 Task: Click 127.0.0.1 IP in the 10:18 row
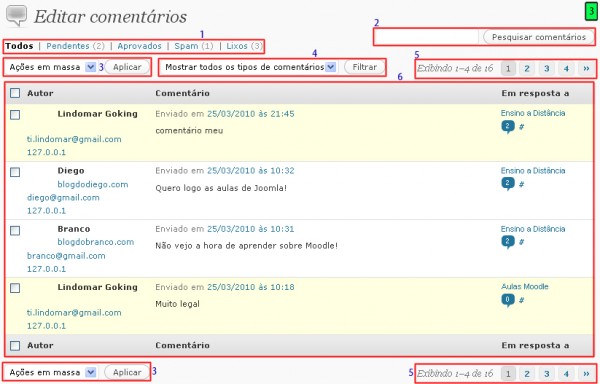point(46,326)
